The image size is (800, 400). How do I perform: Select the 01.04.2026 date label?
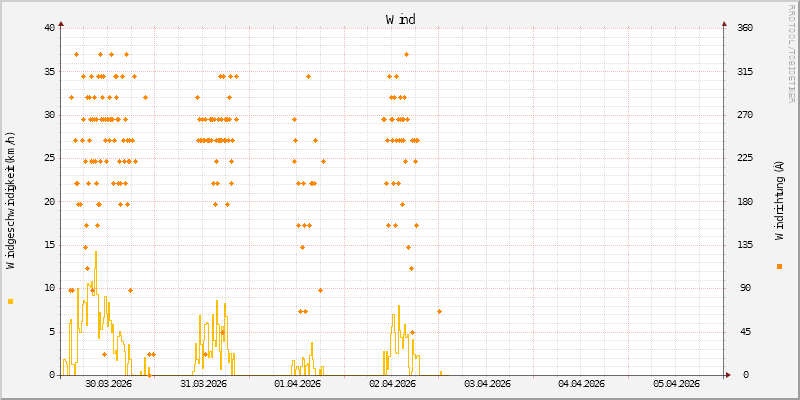point(298,383)
